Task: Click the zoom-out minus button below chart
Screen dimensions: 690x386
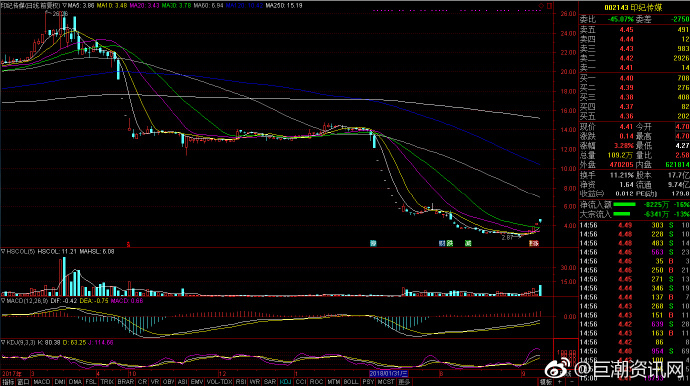Action: tap(571, 382)
